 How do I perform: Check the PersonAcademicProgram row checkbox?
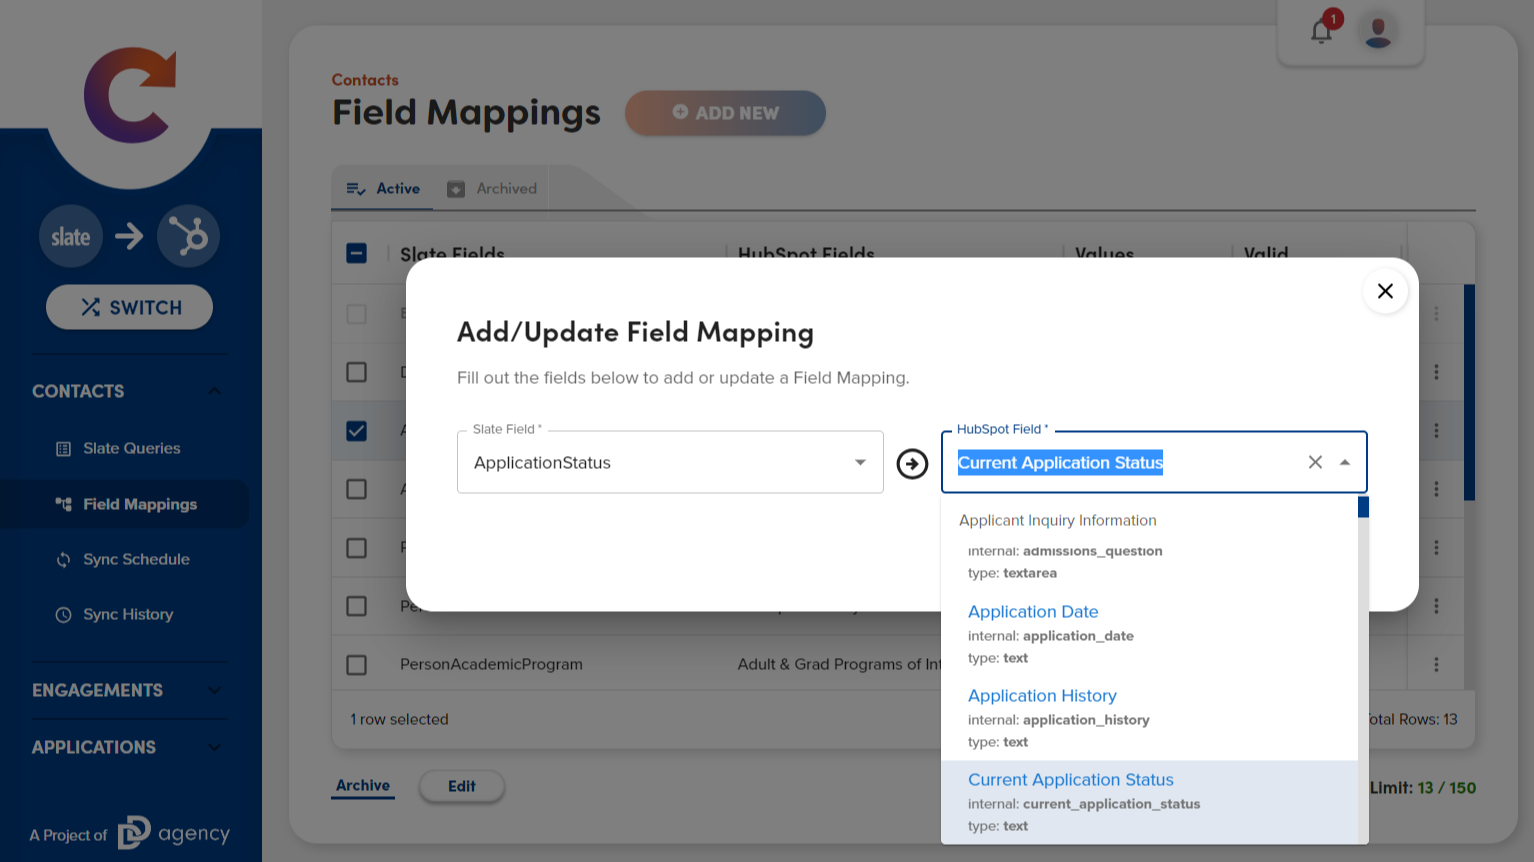357,665
